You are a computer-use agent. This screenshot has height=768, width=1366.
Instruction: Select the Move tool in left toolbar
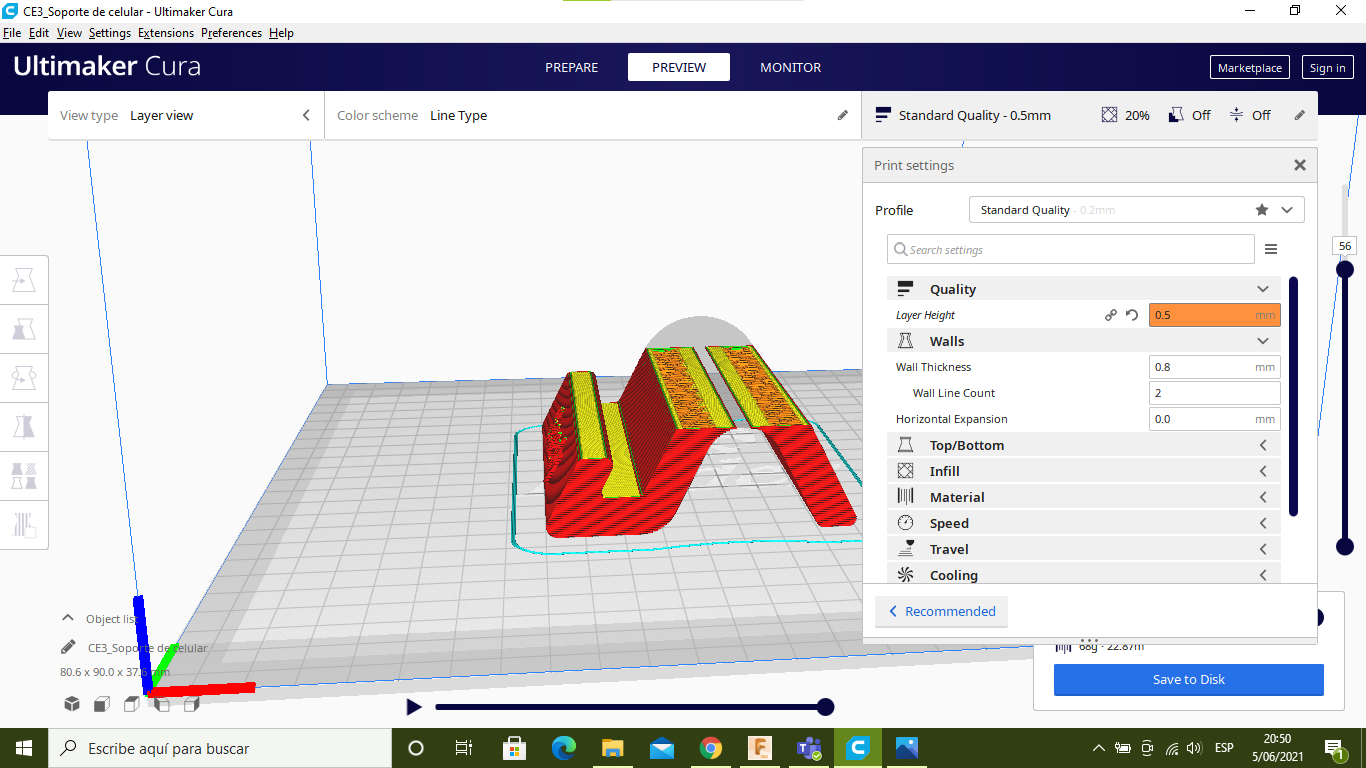pyautogui.click(x=24, y=281)
